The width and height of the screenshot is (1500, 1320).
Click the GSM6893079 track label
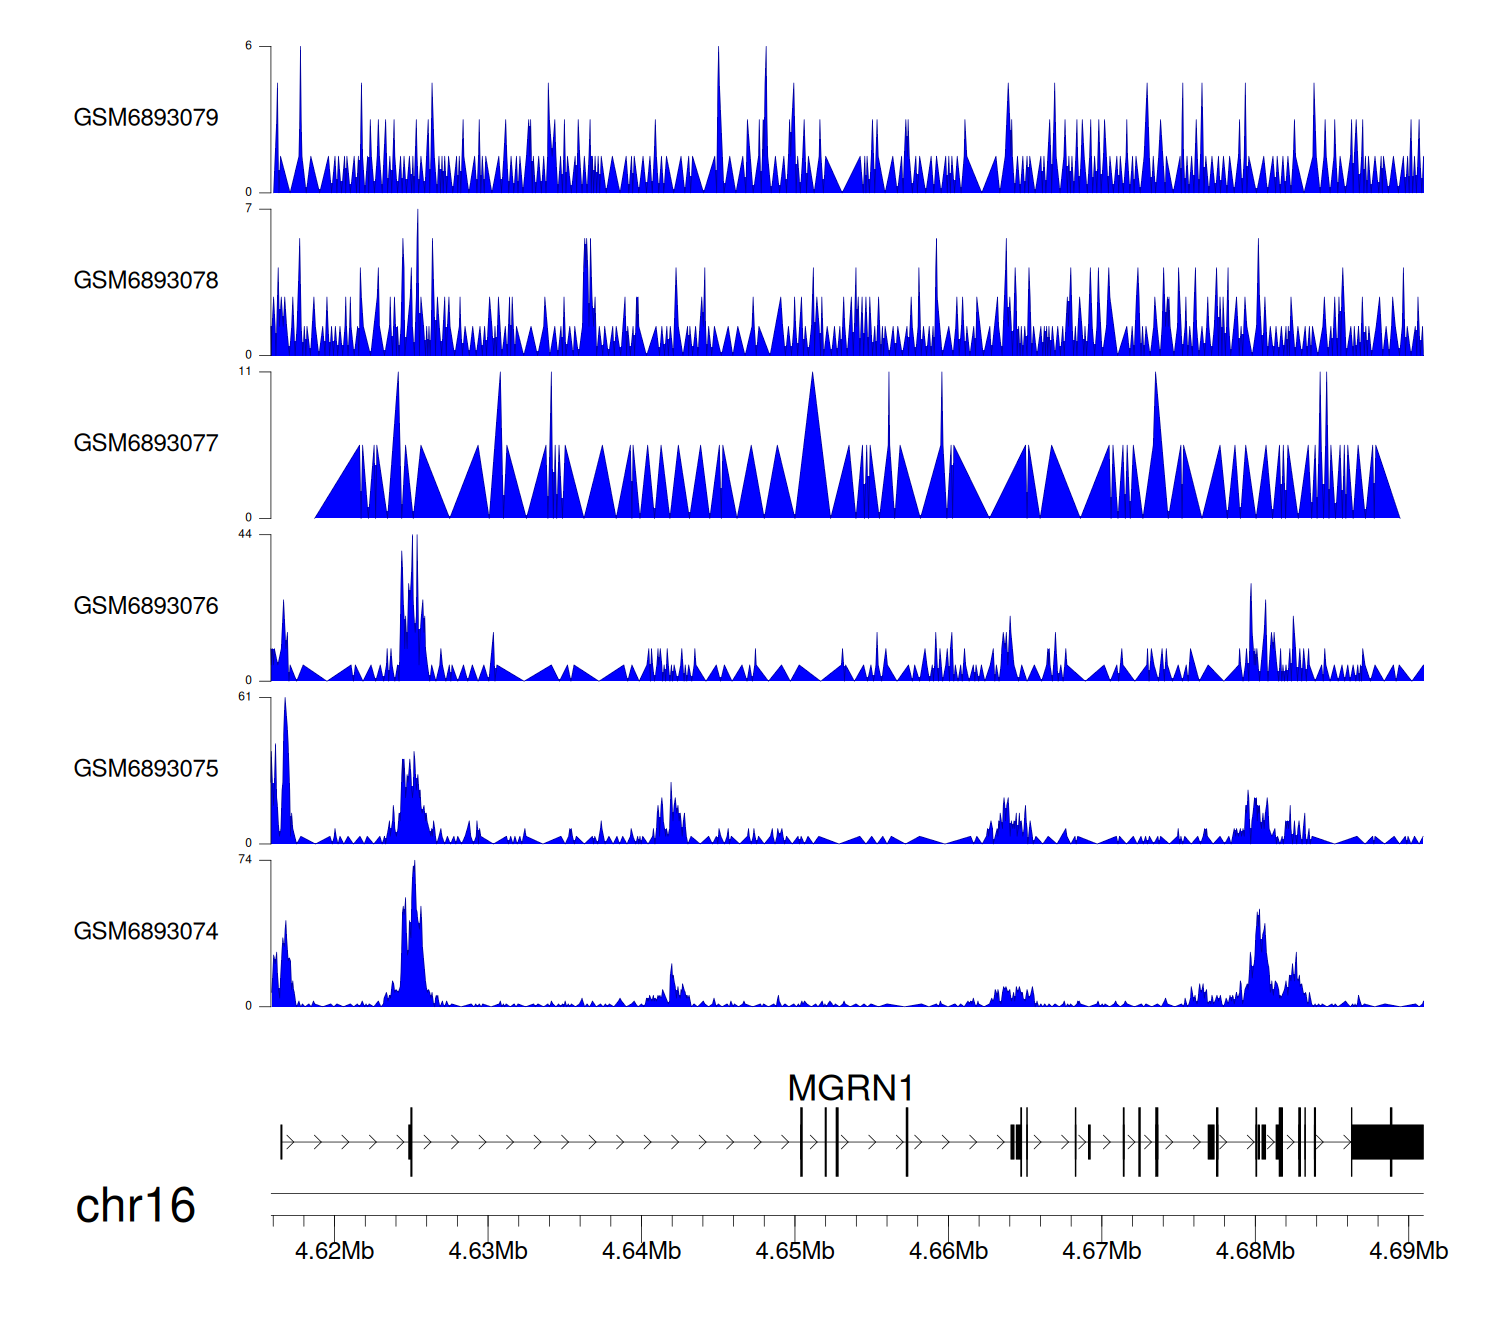point(146,118)
